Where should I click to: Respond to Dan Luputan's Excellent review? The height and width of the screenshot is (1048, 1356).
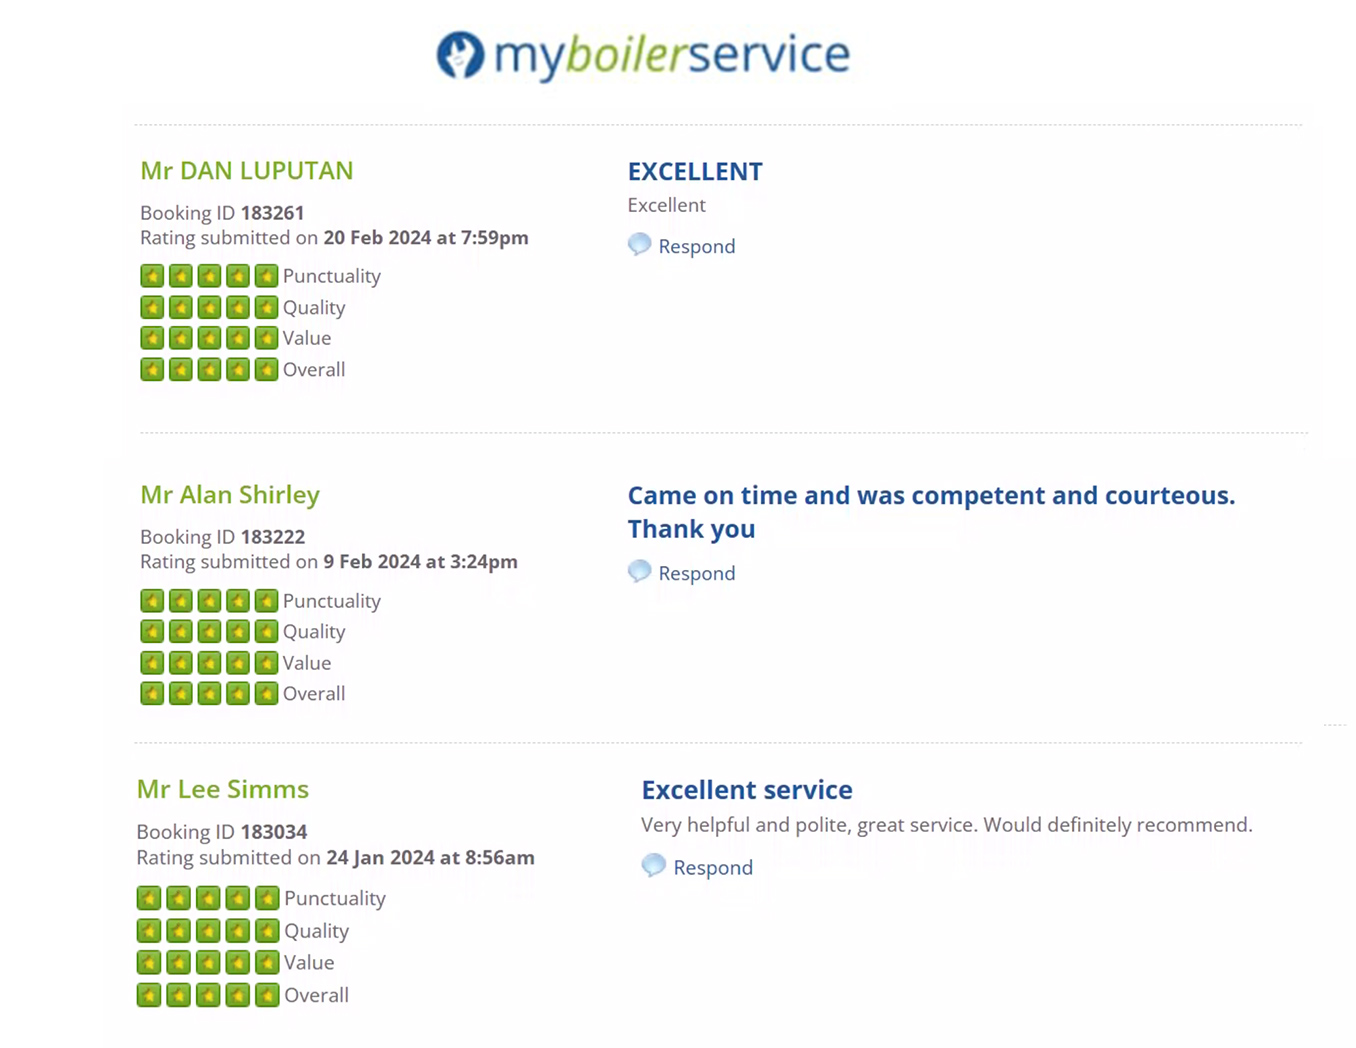pyautogui.click(x=696, y=247)
